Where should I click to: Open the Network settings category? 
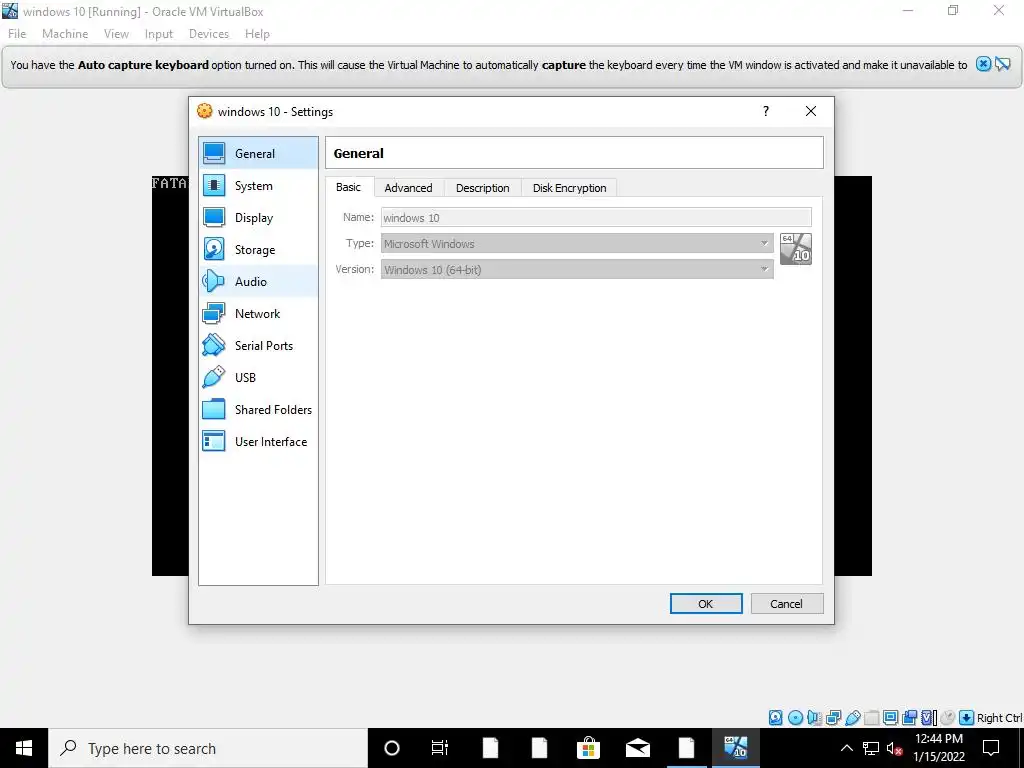(x=258, y=313)
